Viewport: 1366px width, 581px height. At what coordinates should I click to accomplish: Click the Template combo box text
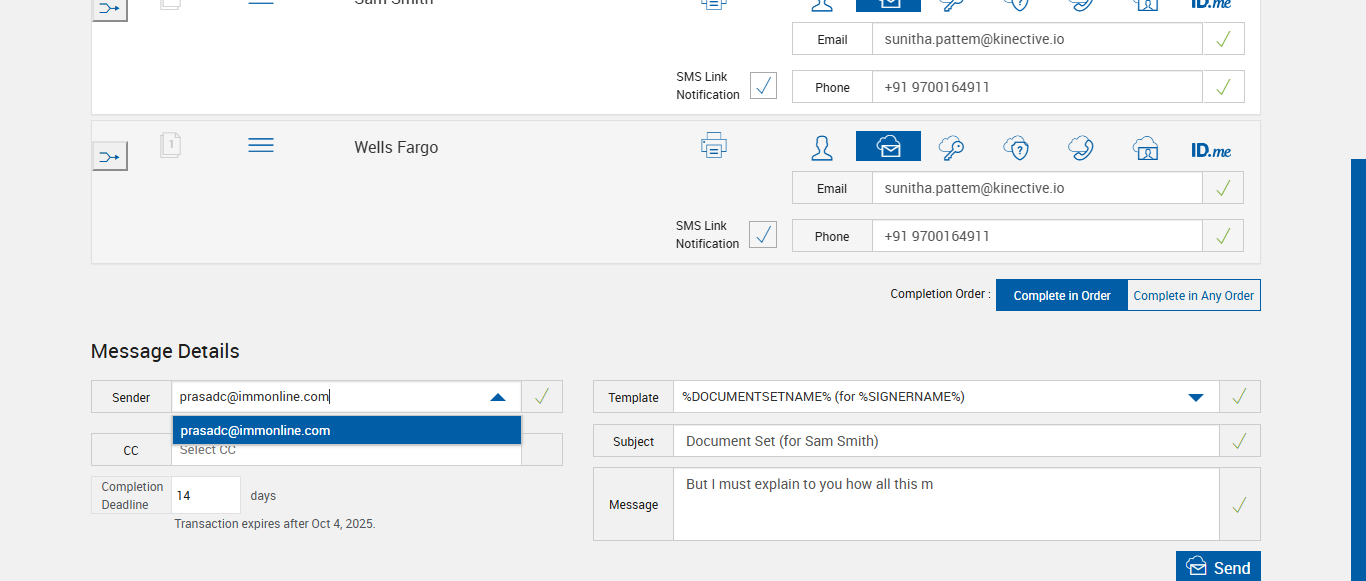coord(823,396)
